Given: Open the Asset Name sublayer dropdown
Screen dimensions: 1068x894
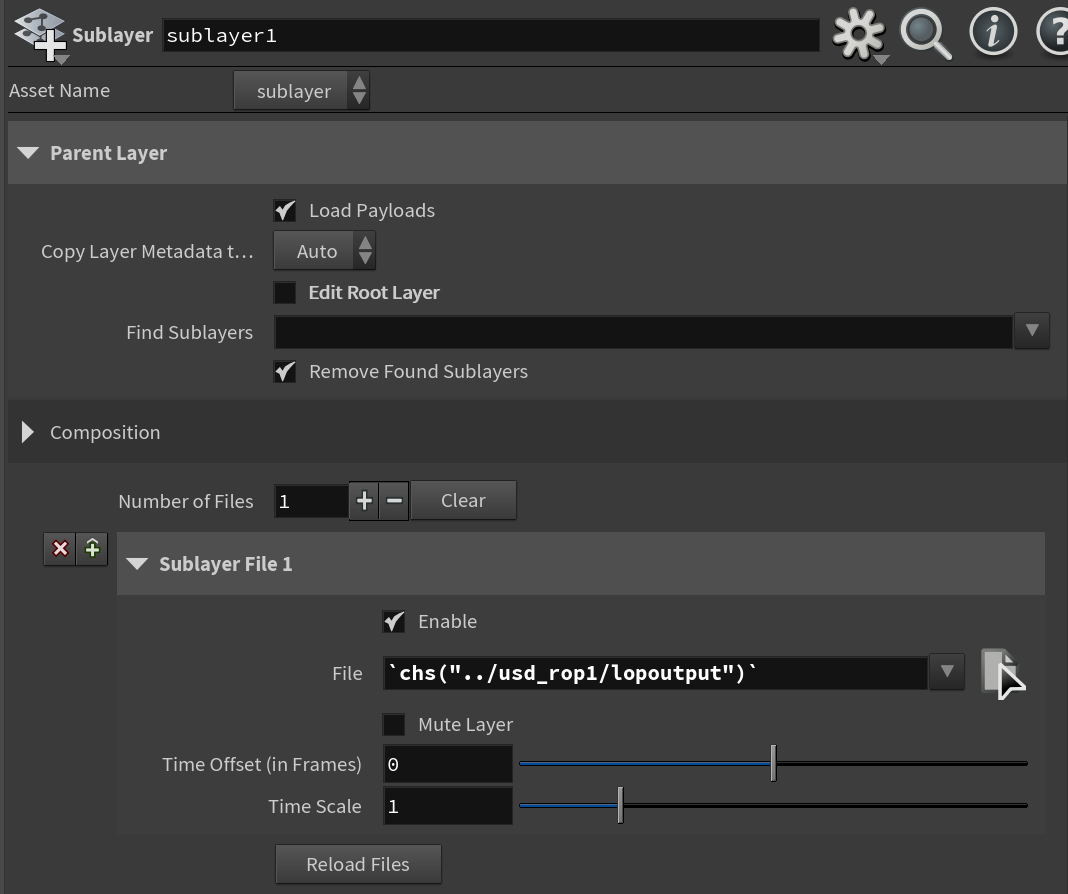Looking at the screenshot, I should 302,91.
